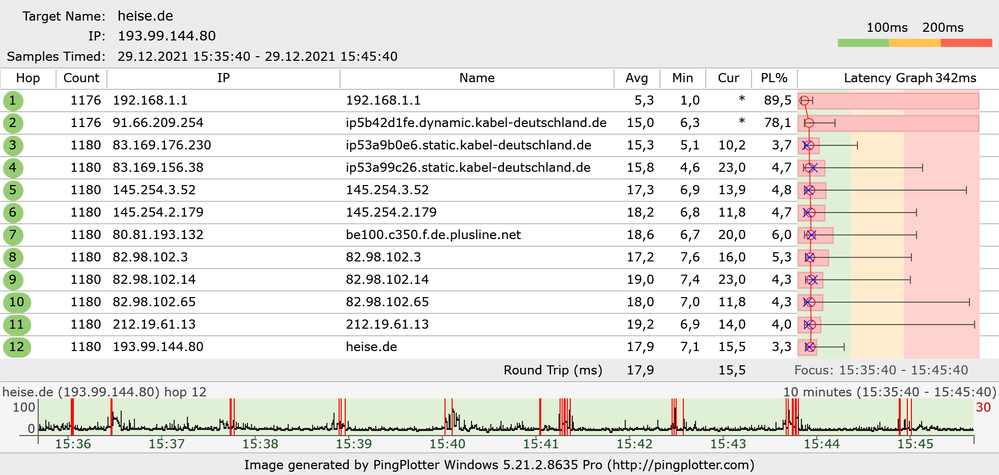Click the 15:45 timeline tick label
The width and height of the screenshot is (999, 475).
(x=914, y=443)
